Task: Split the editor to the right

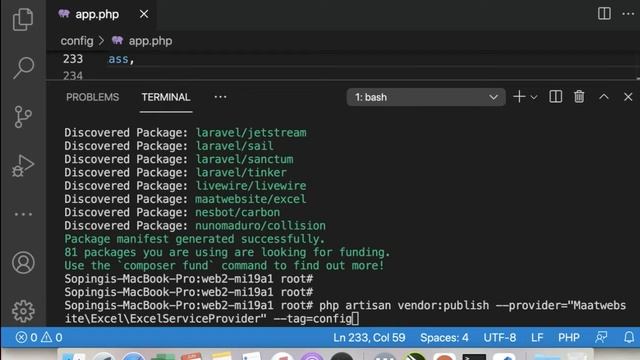Action: tap(604, 14)
